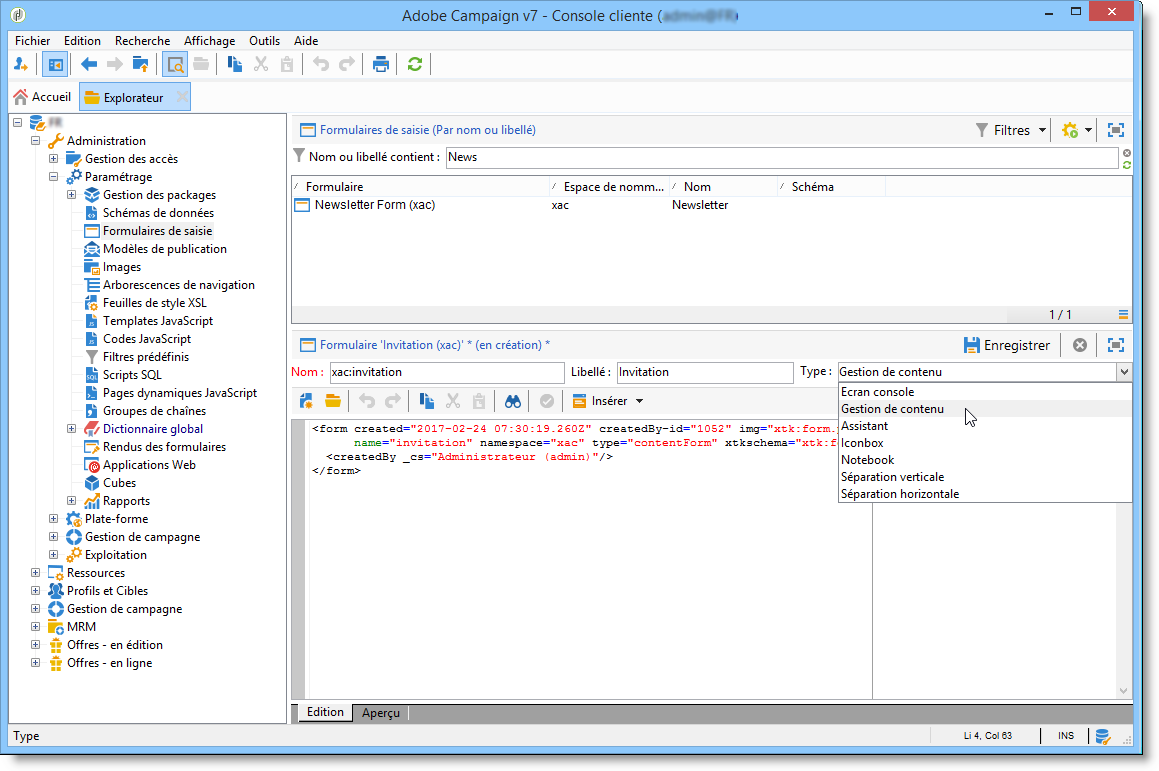The image size is (1159, 771).
Task: Click the undo icon in form editor toolbar
Action: 367,401
